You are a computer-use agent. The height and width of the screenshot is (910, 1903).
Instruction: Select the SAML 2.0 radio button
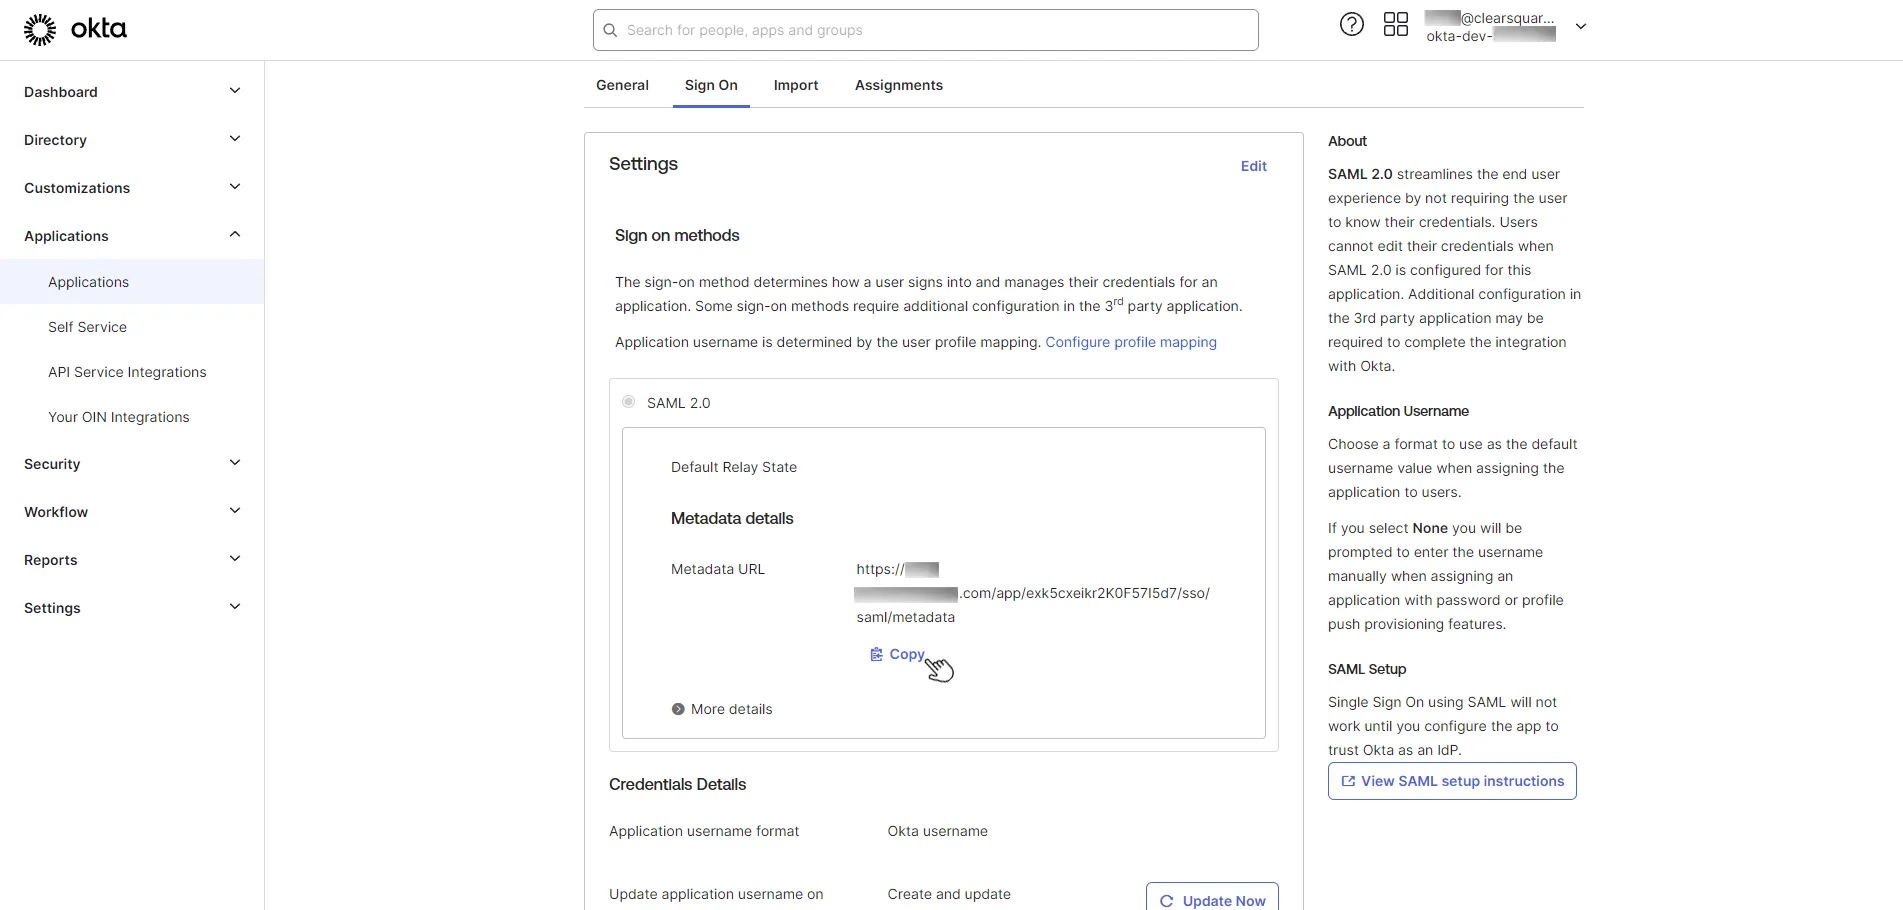[628, 402]
